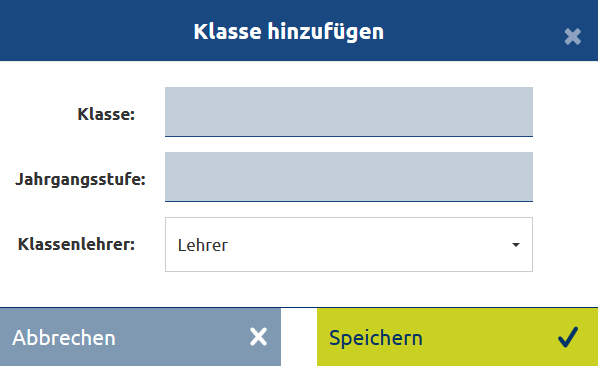The width and height of the screenshot is (598, 366).
Task: Click the Lehrer placeholder text
Action: [x=203, y=245]
